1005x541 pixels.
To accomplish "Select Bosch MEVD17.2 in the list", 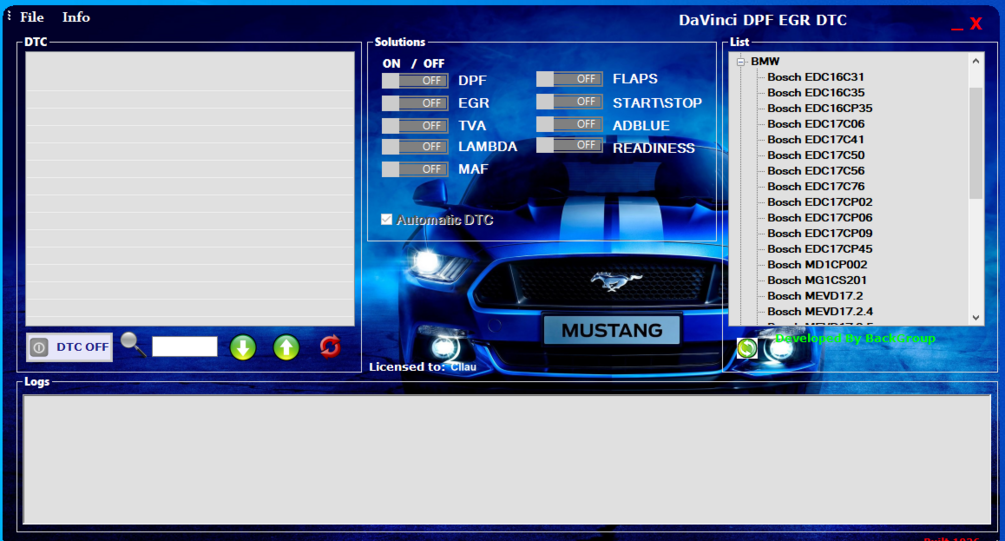I will [x=815, y=295].
